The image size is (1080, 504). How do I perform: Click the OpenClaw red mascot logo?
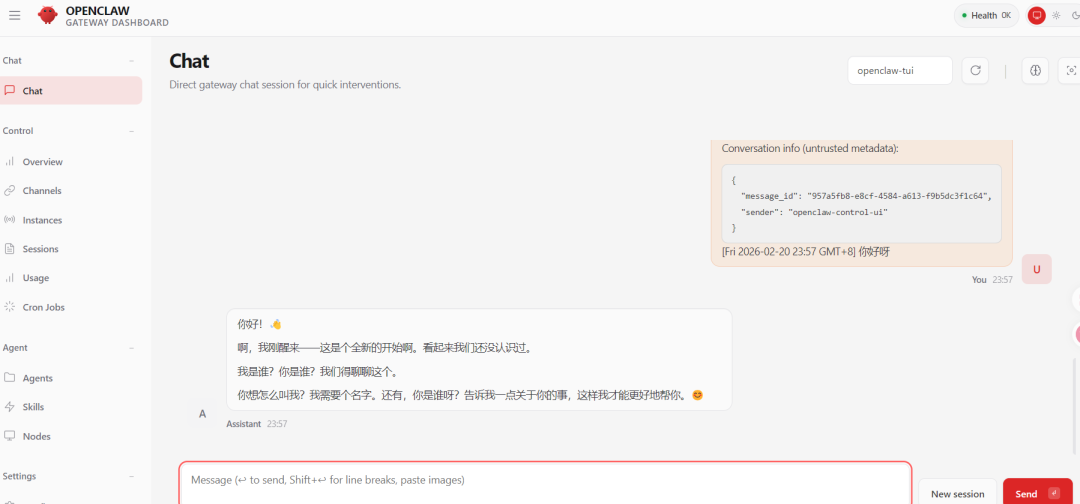[48, 15]
